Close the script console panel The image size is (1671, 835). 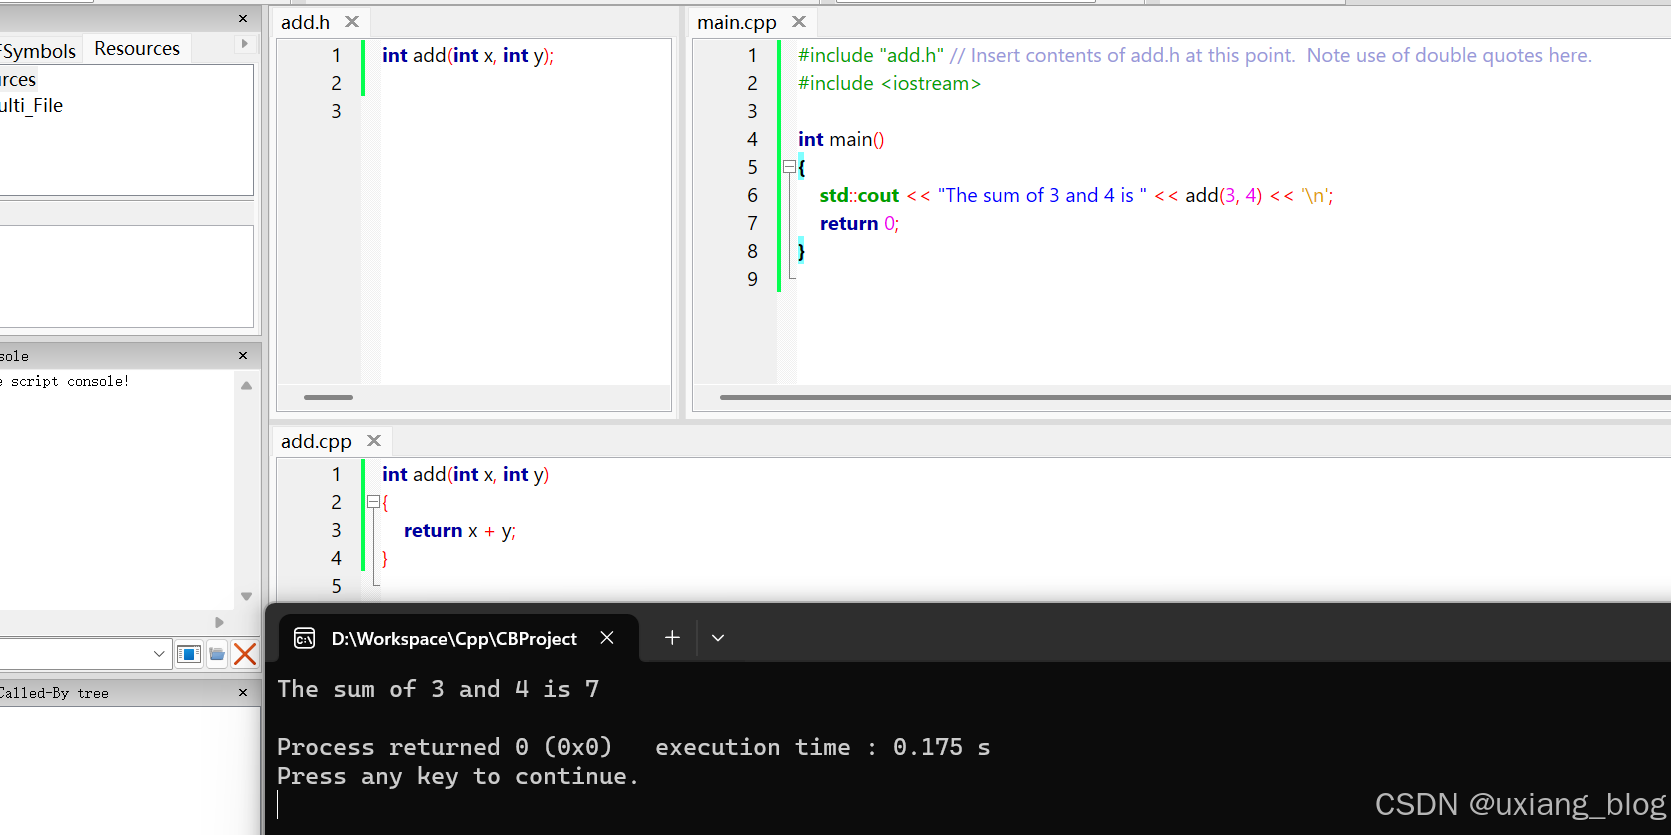pyautogui.click(x=243, y=356)
